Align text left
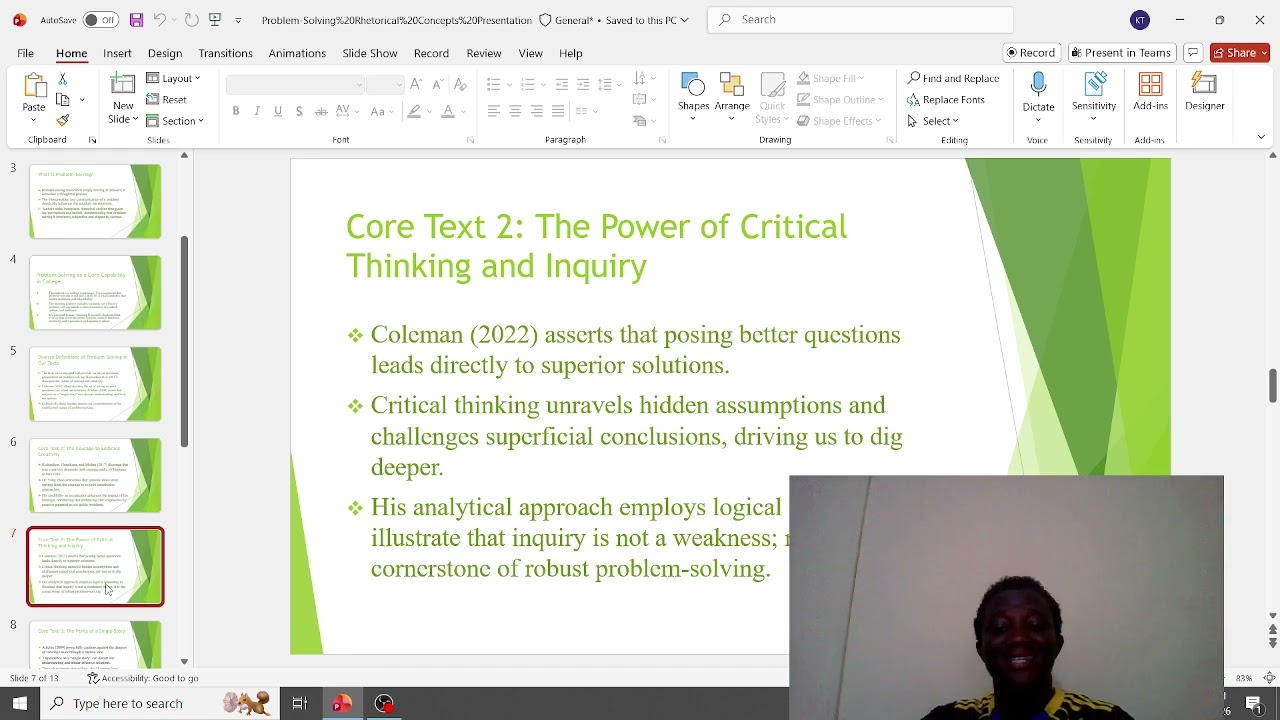Screen dimensions: 1280x720 click(x=494, y=111)
